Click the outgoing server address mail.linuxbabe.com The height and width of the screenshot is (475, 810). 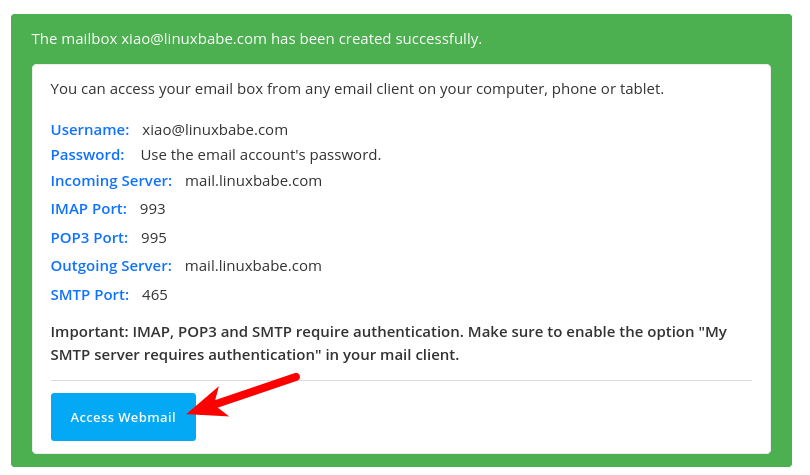[x=253, y=266]
